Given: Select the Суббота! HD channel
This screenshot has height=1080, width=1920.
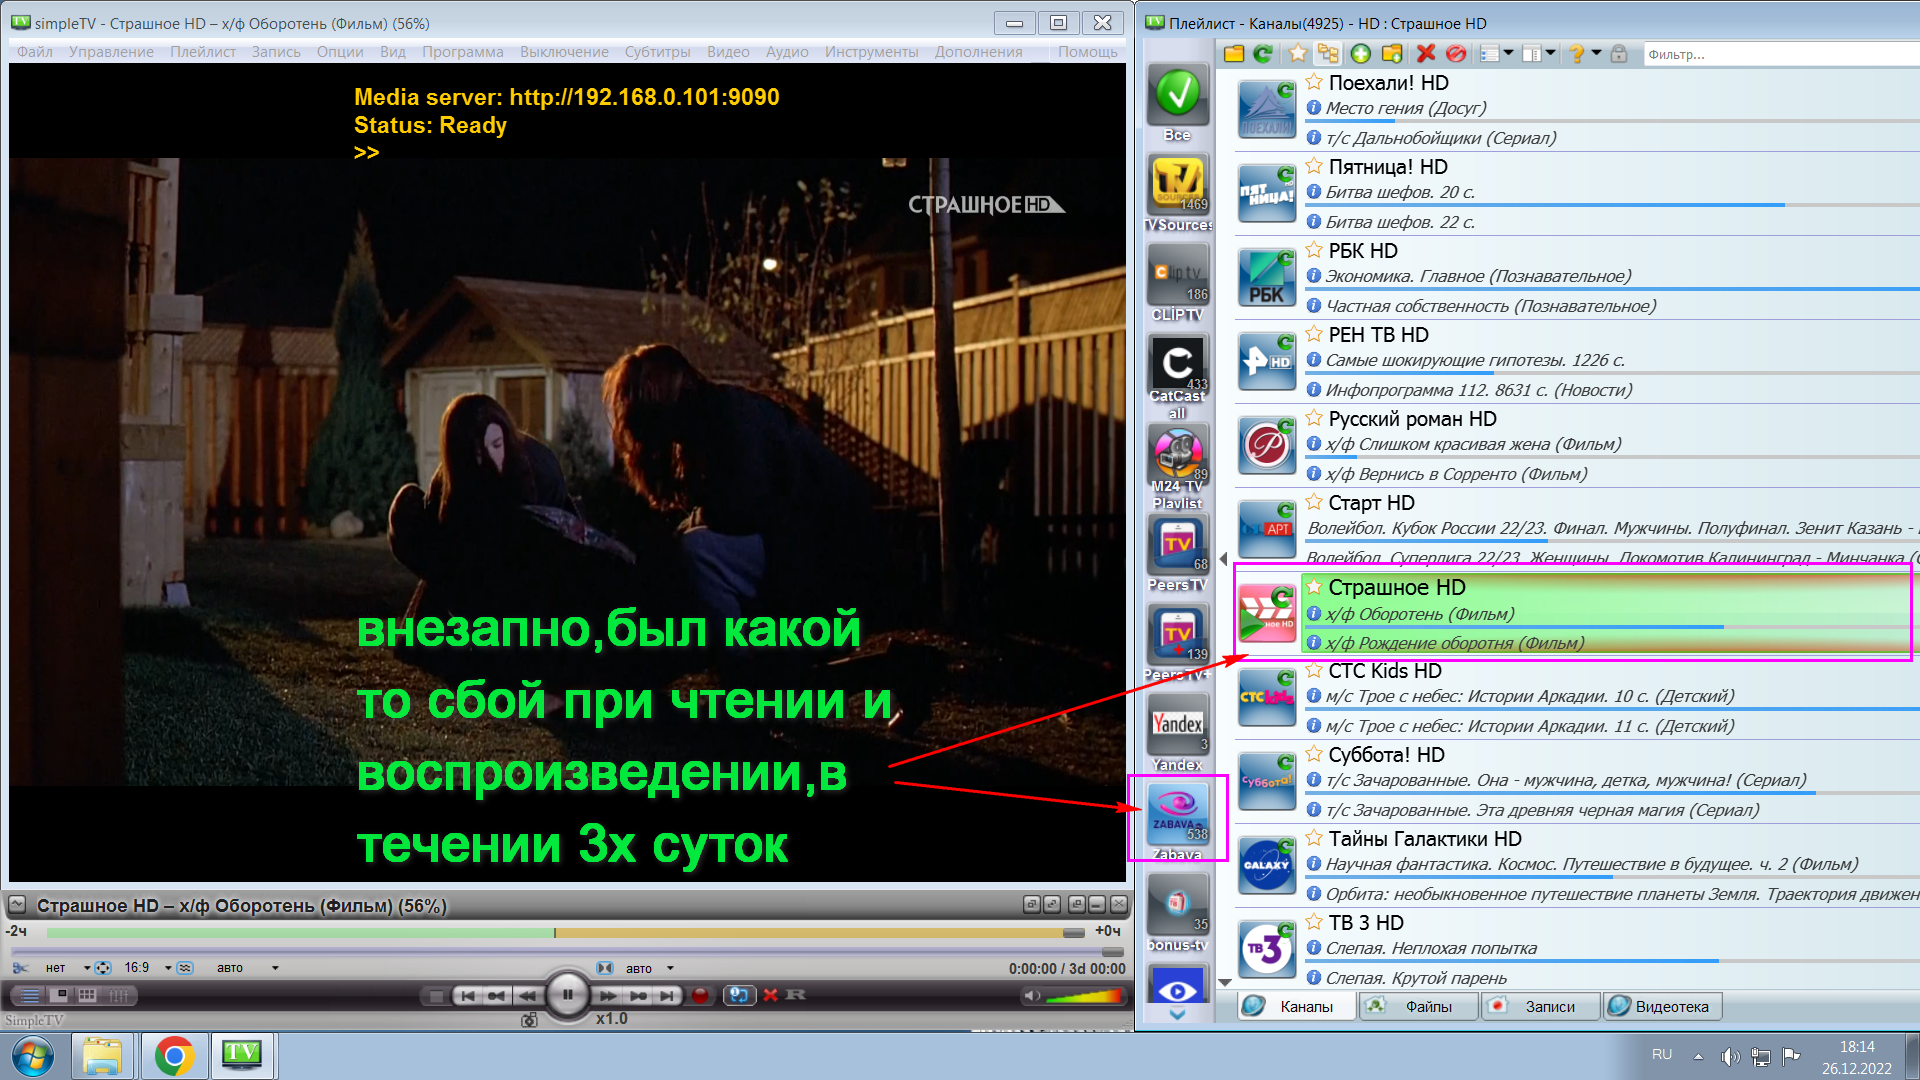Looking at the screenshot, I should pyautogui.click(x=1576, y=782).
